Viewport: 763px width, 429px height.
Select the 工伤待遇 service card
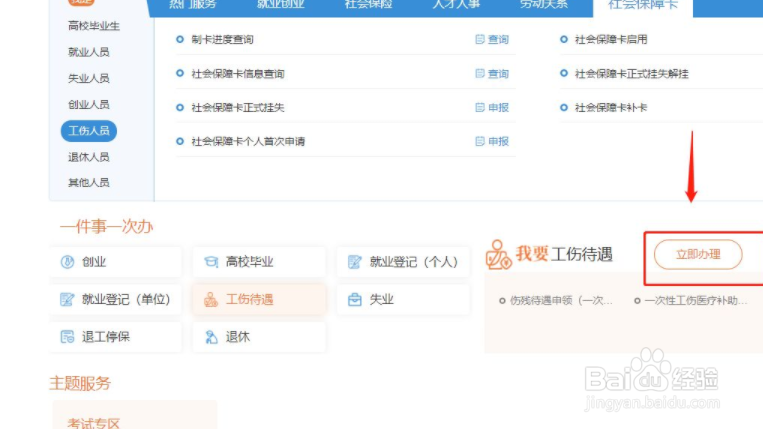pos(259,299)
